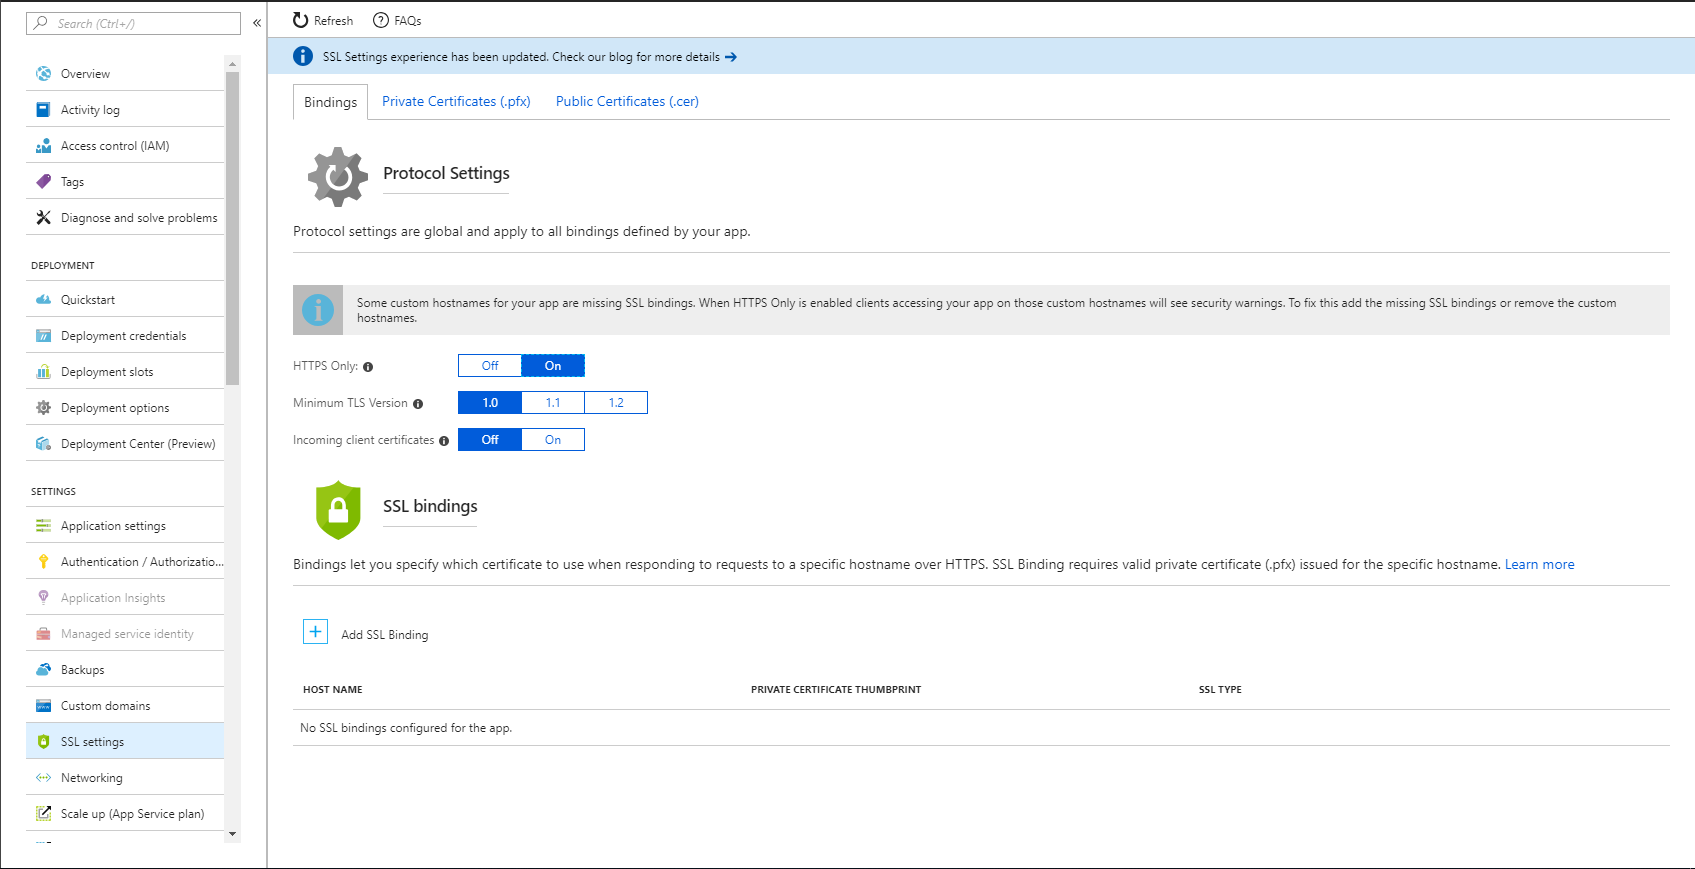The image size is (1695, 869).
Task: Click the blog details arrow in banner
Action: (x=731, y=57)
